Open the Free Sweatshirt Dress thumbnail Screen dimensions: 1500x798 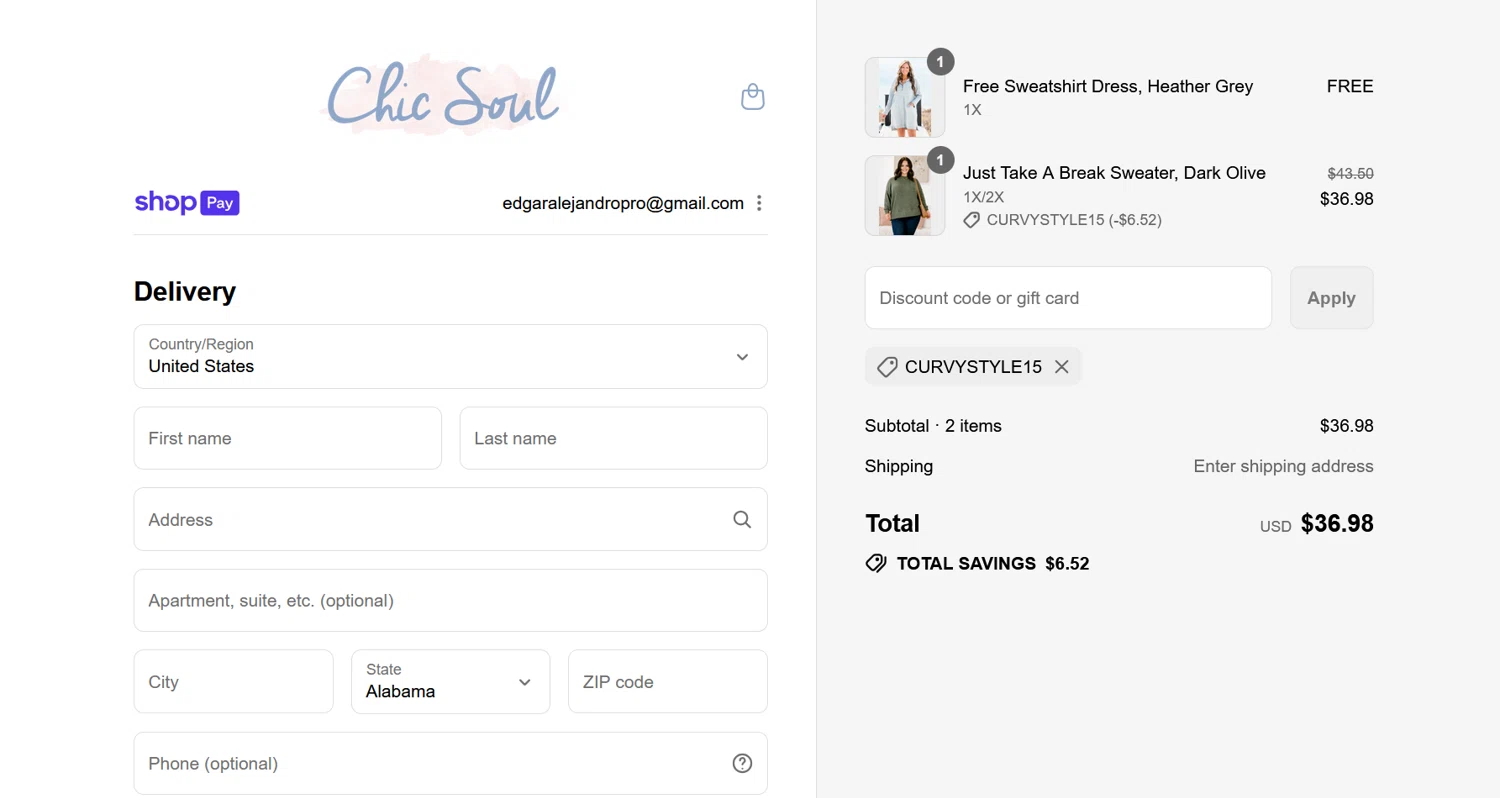coord(905,97)
